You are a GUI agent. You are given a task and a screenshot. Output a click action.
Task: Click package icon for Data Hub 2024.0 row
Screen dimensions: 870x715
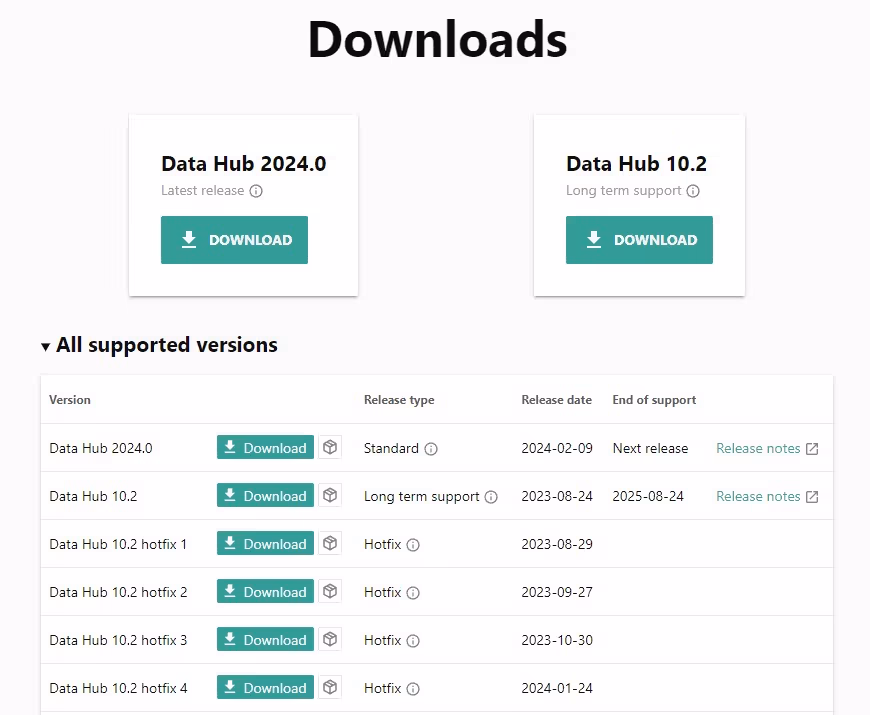point(330,448)
